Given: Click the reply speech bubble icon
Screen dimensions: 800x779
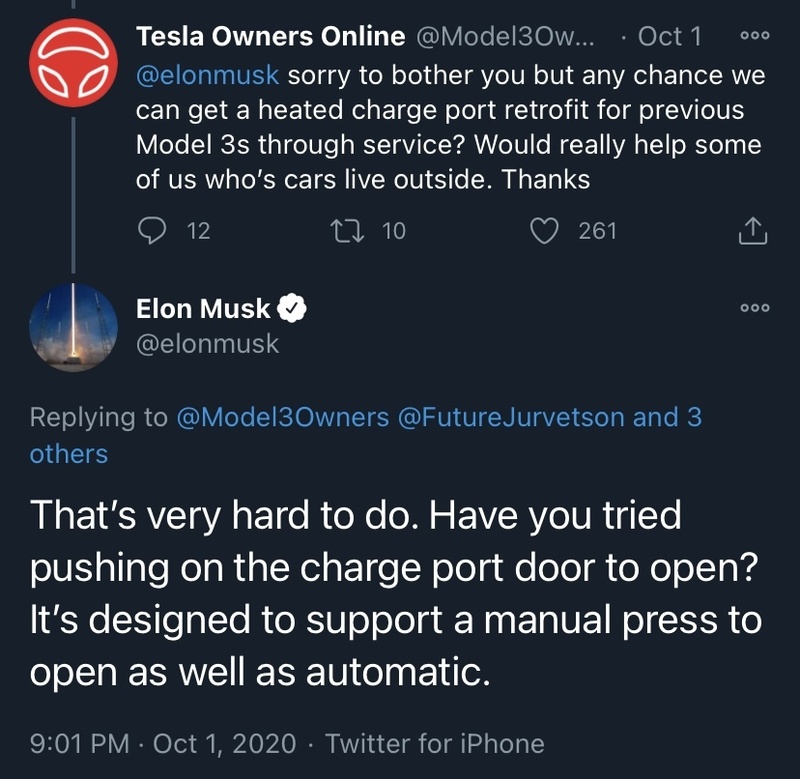Looking at the screenshot, I should coord(150,231).
